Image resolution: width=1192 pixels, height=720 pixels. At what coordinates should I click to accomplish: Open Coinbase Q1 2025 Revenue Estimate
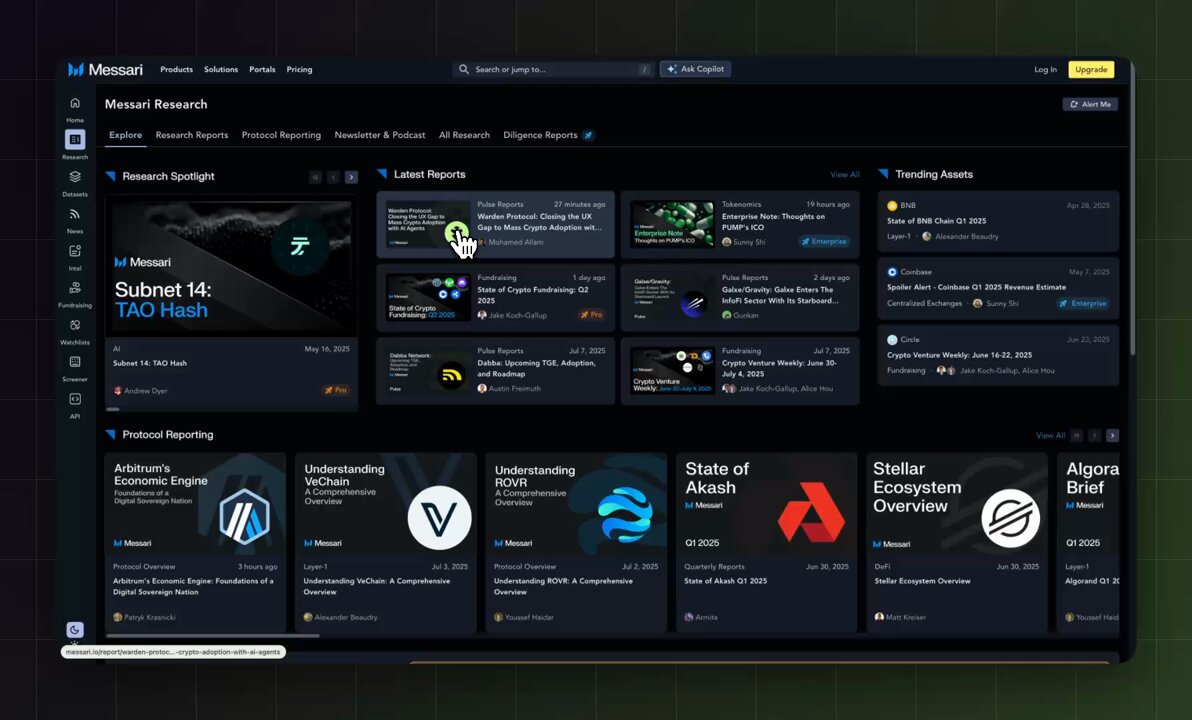tap(998, 288)
